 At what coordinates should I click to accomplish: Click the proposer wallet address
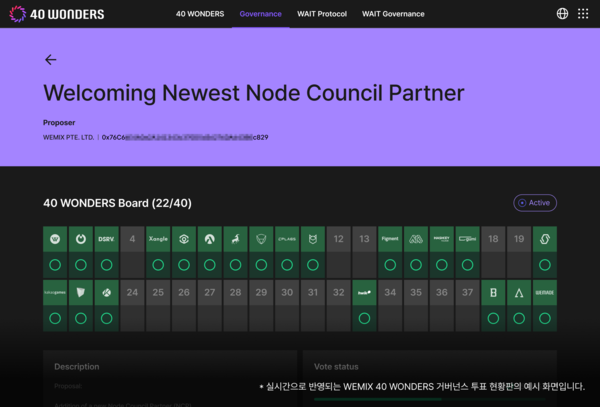pos(185,137)
